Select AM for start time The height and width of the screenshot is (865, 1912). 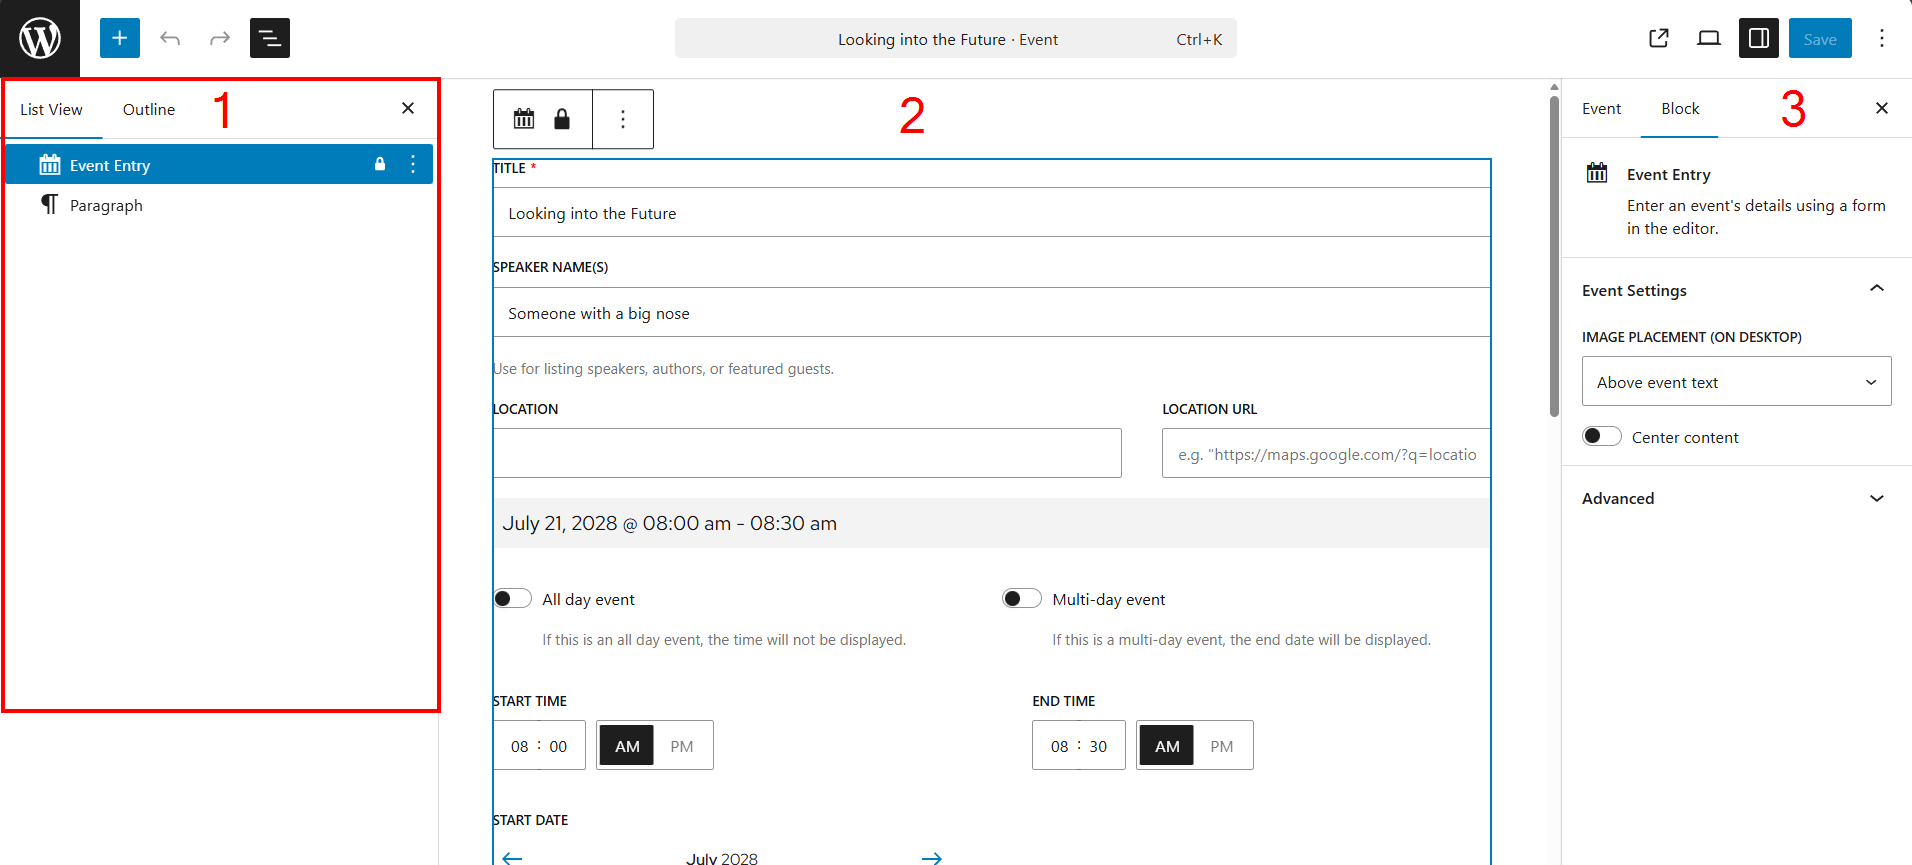pyautogui.click(x=627, y=746)
